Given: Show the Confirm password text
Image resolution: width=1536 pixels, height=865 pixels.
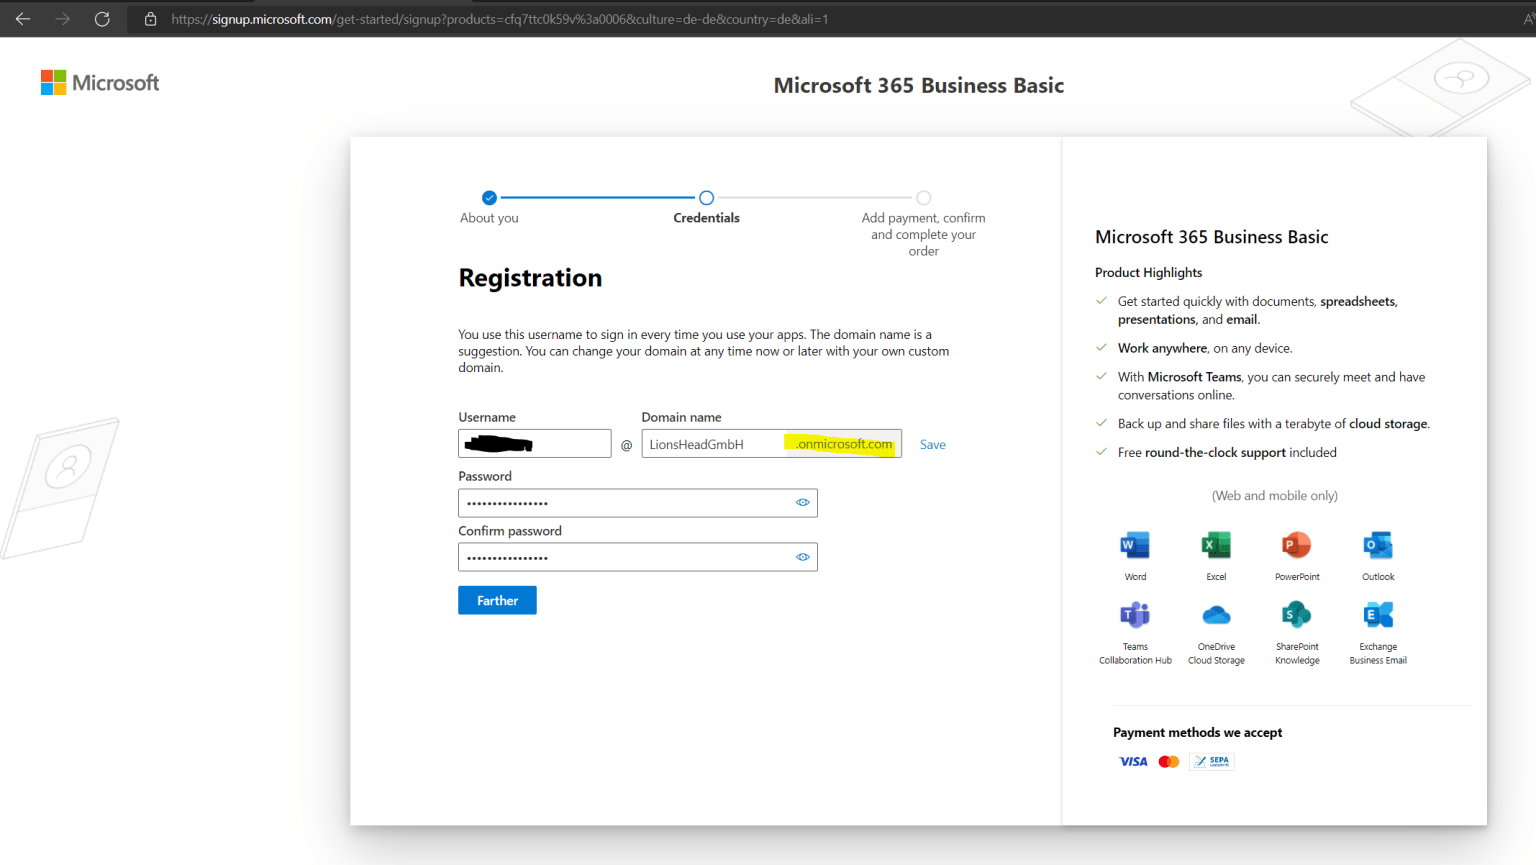Looking at the screenshot, I should 802,557.
